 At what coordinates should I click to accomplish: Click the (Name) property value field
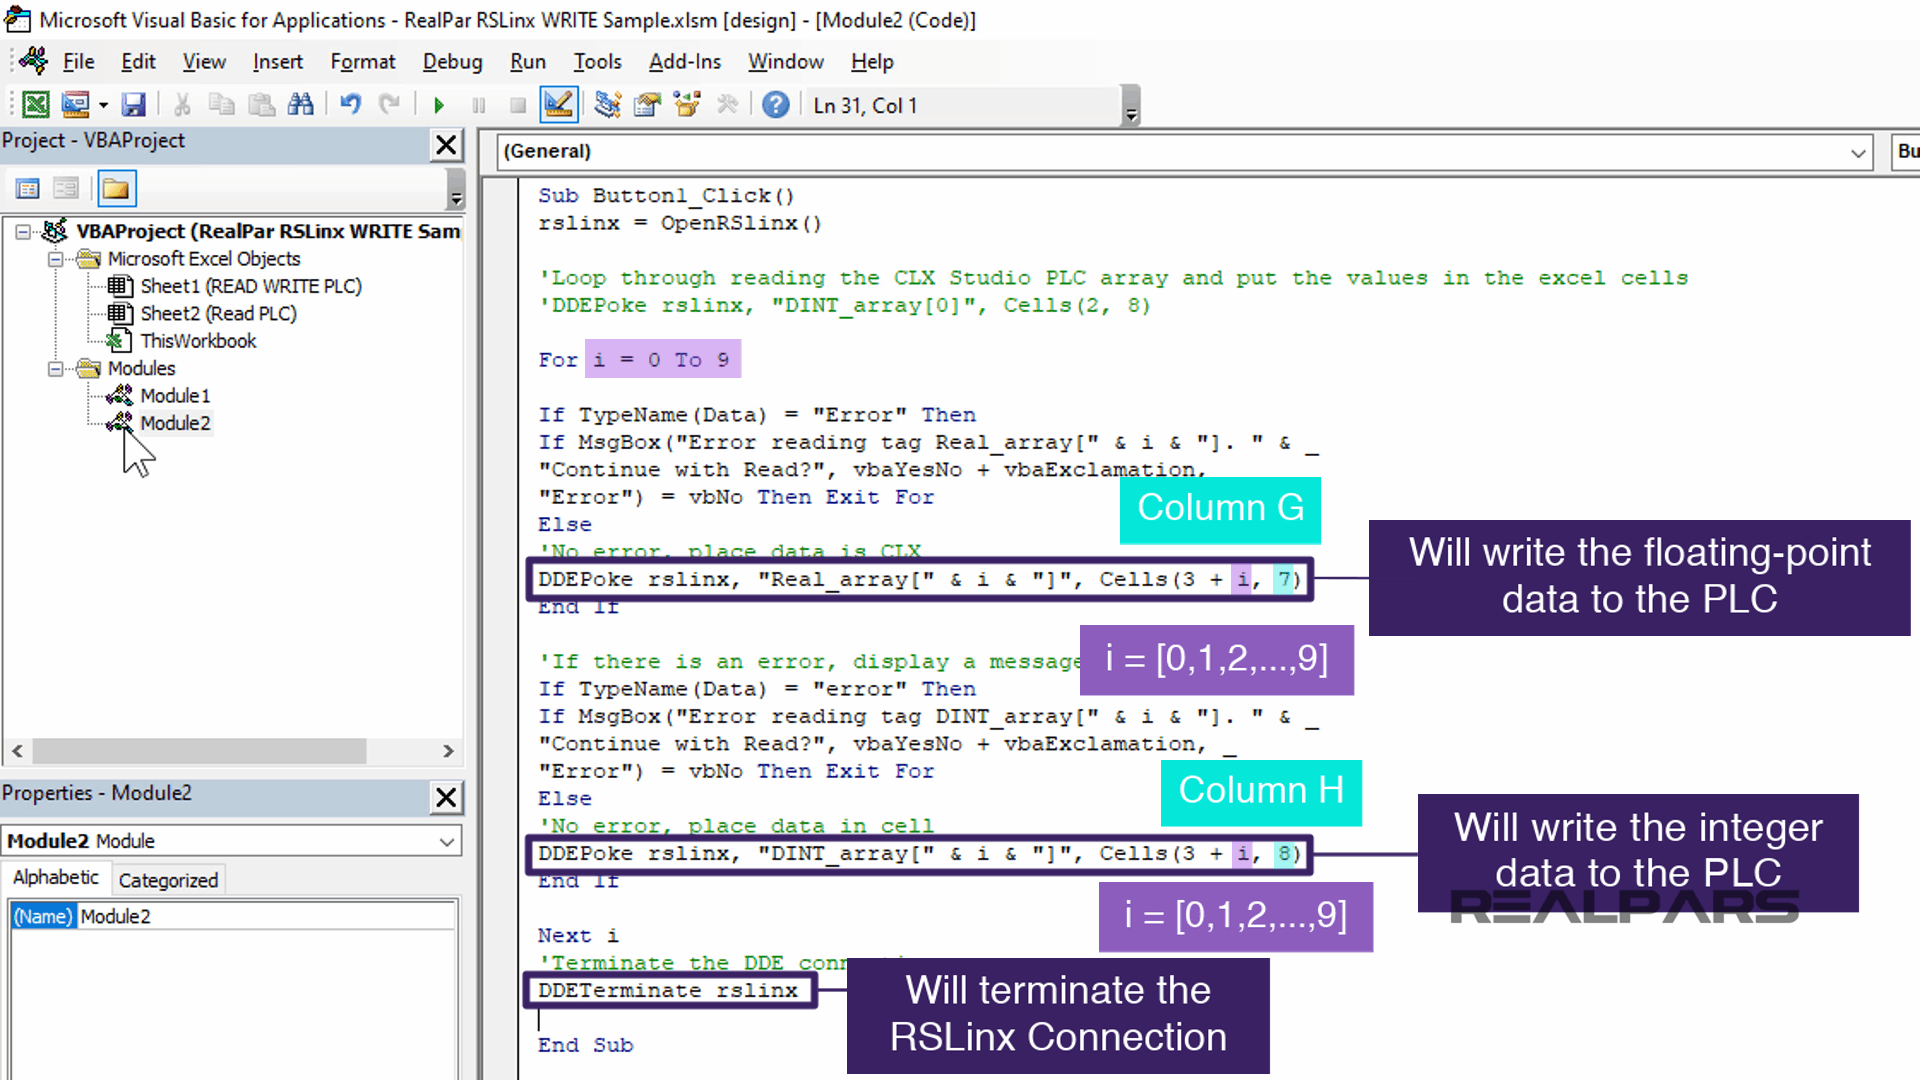(x=265, y=916)
